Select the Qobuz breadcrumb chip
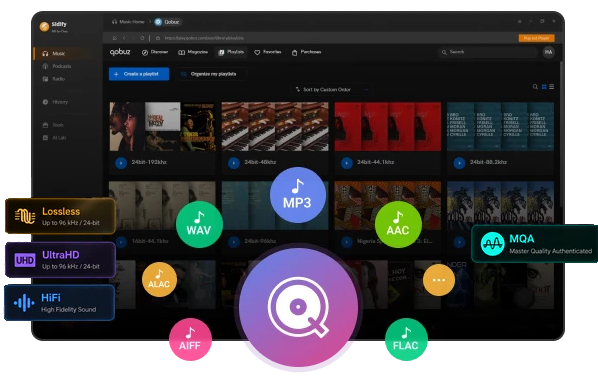The width and height of the screenshot is (598, 378). 167,22
